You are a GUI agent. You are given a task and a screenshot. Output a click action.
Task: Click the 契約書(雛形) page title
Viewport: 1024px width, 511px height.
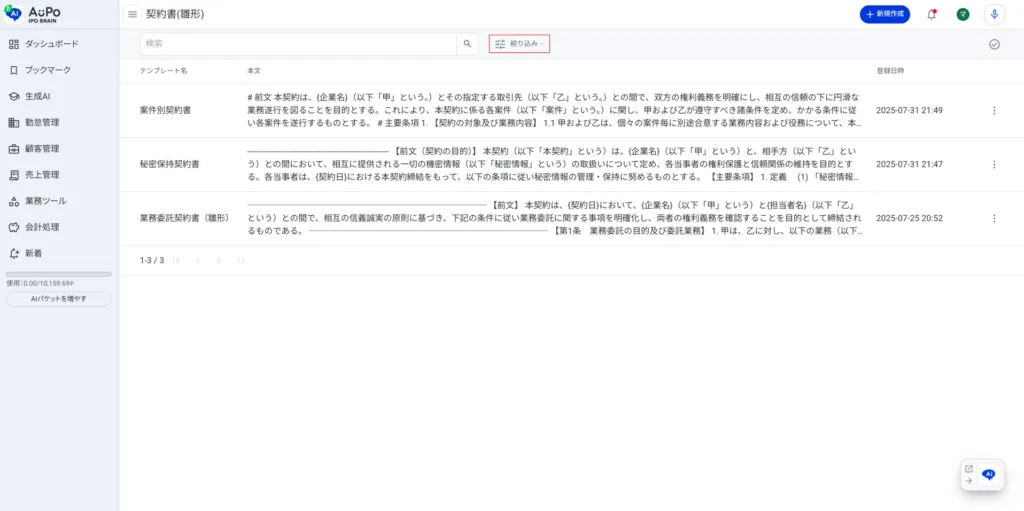175,14
